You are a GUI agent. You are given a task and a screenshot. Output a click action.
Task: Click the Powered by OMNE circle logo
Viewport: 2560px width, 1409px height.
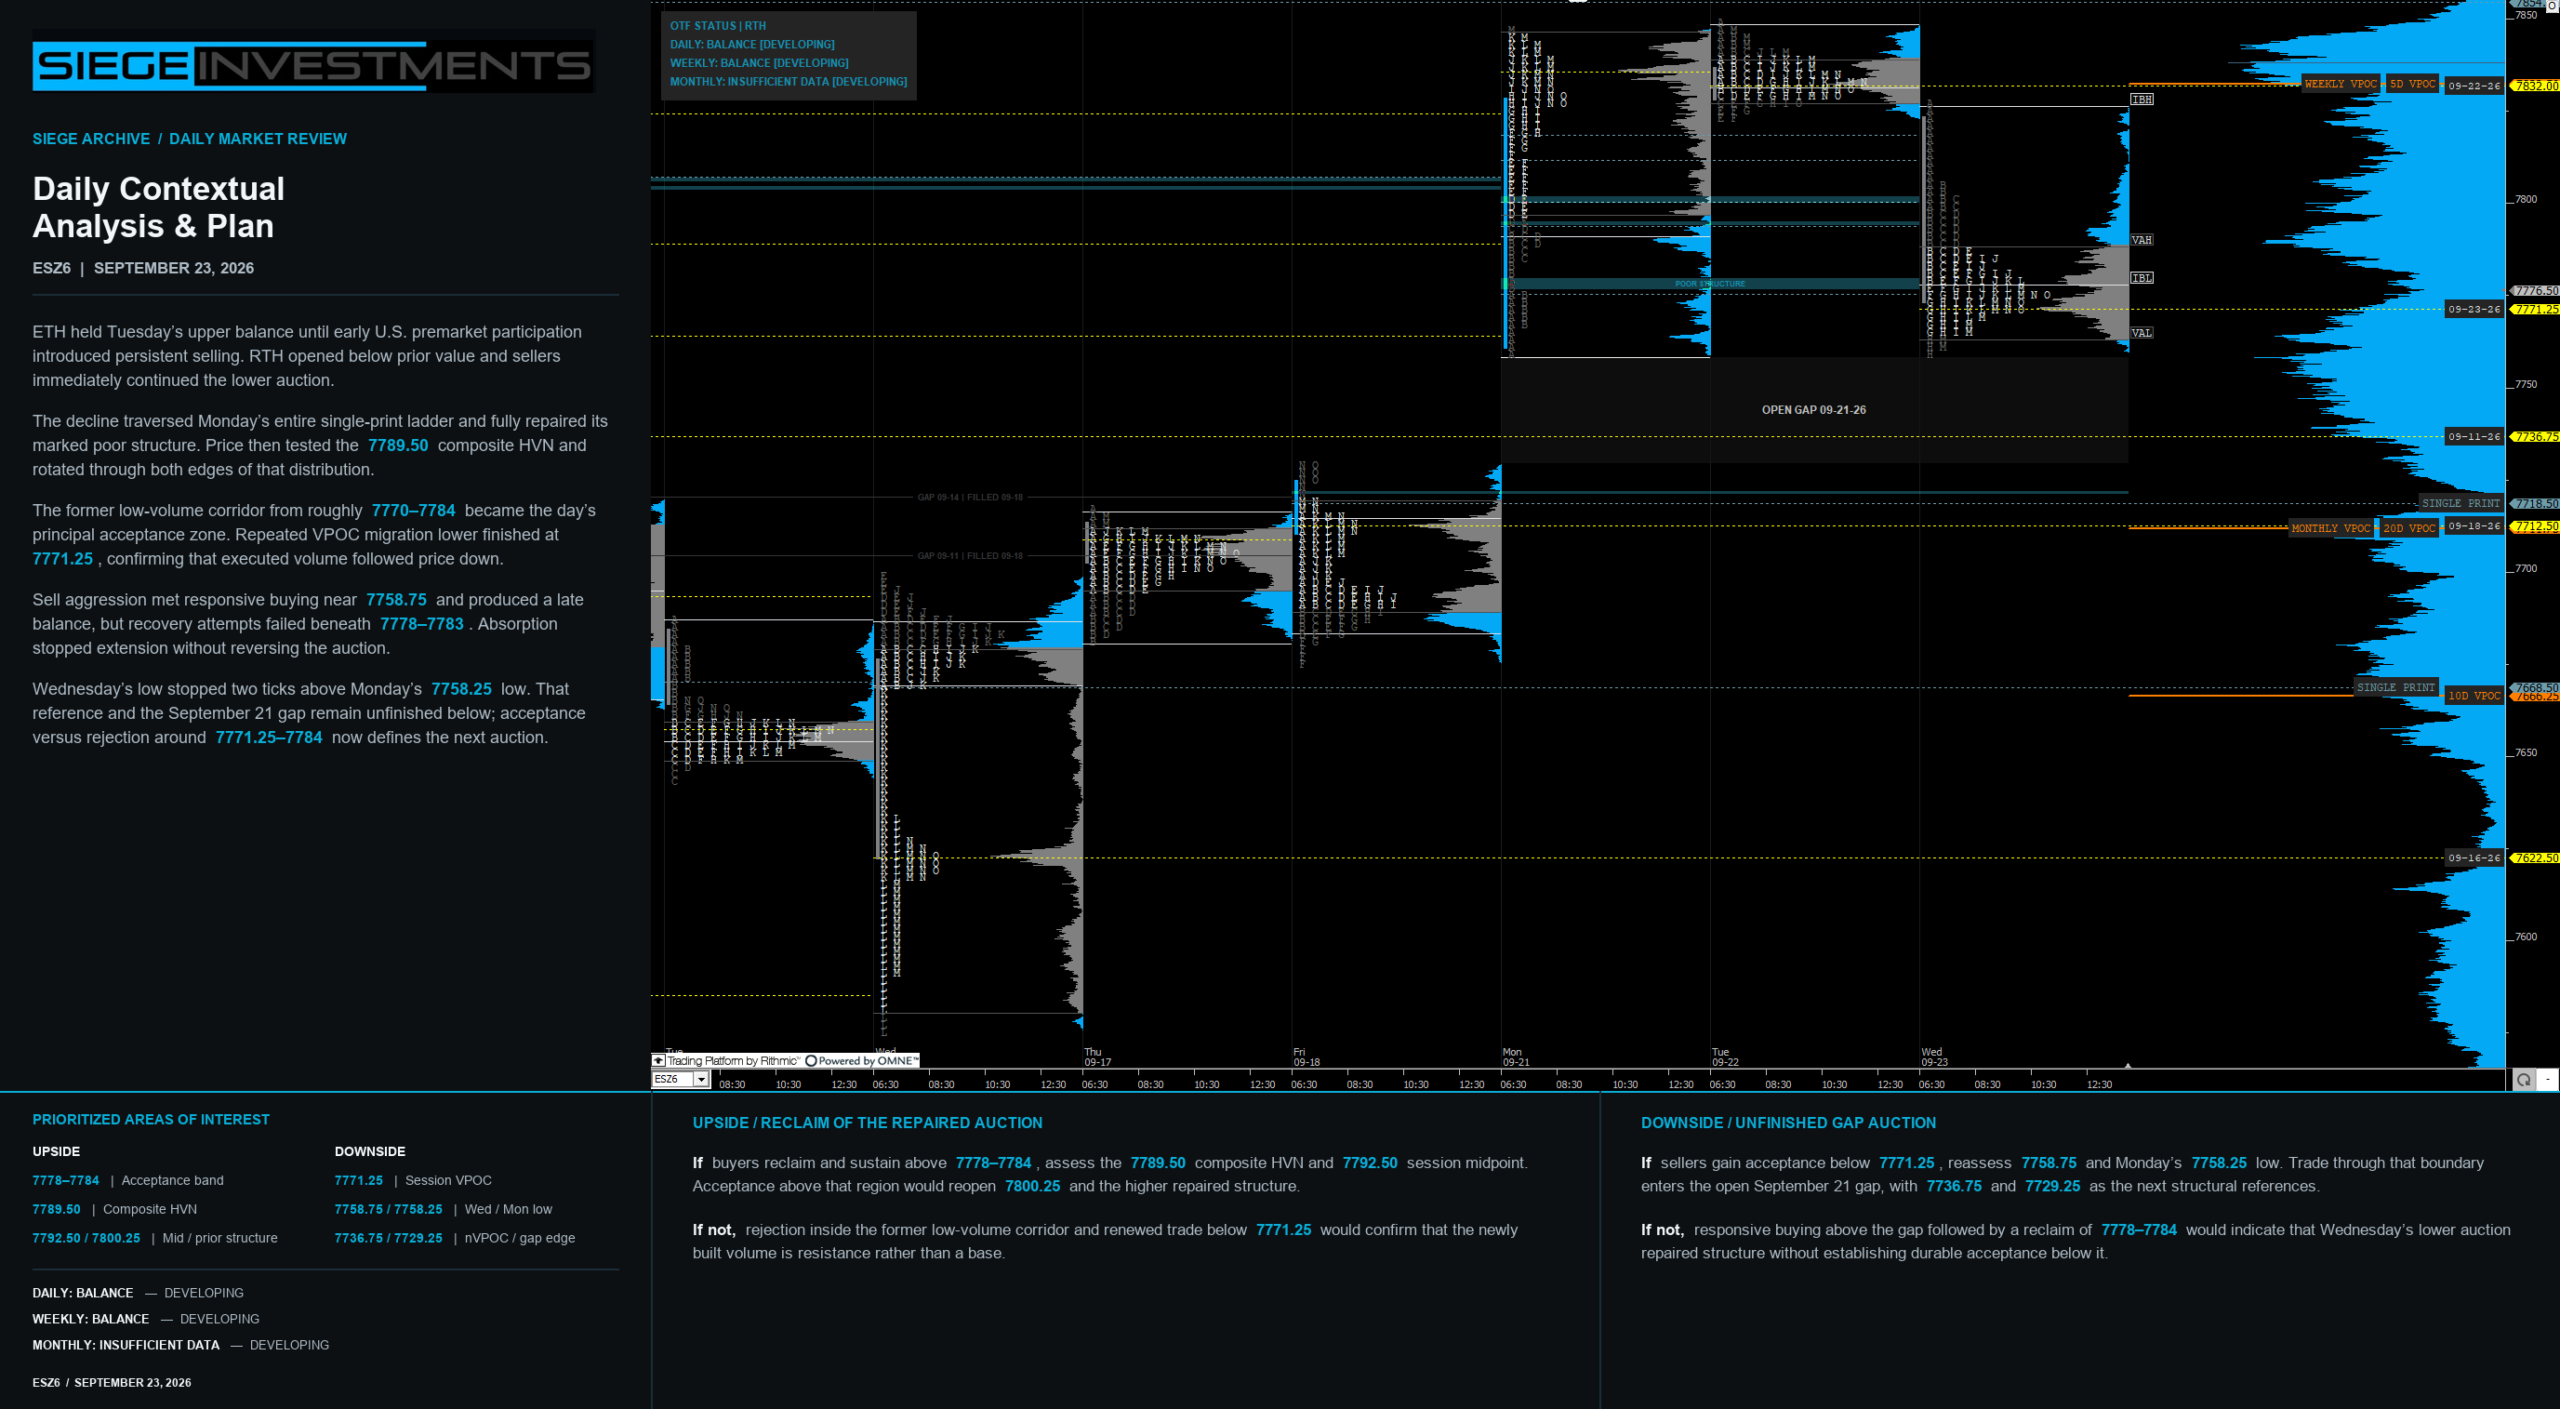(x=811, y=1061)
